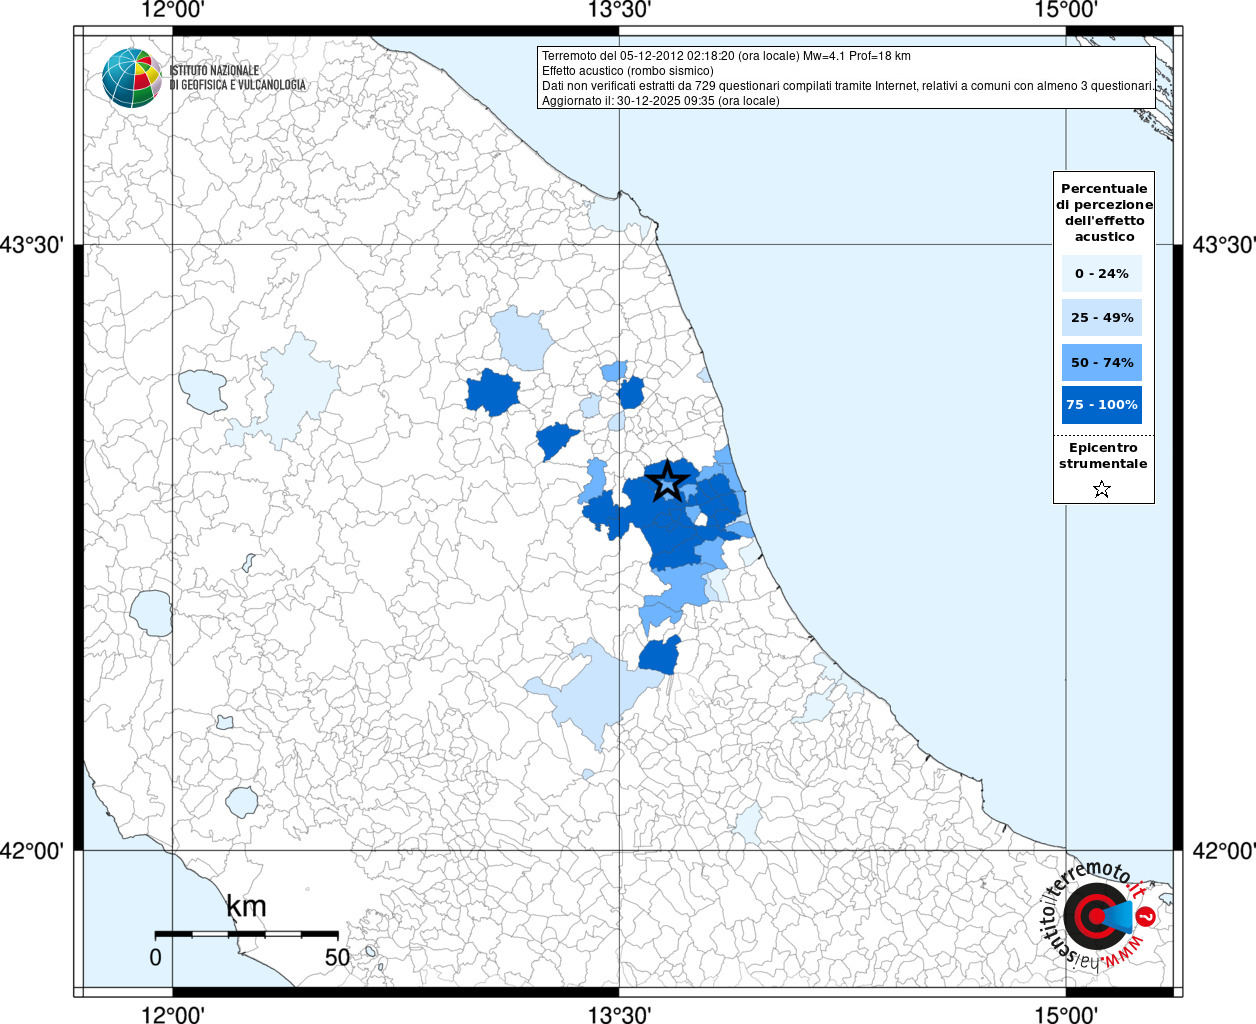Click the black epicenter star on the map
Viewport: 1256px width, 1024px height.
coord(667,482)
